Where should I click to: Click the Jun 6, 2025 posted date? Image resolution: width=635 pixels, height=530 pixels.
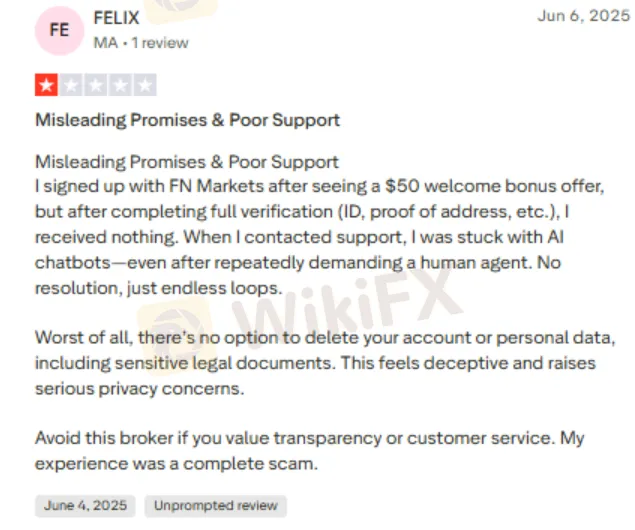coord(584,16)
